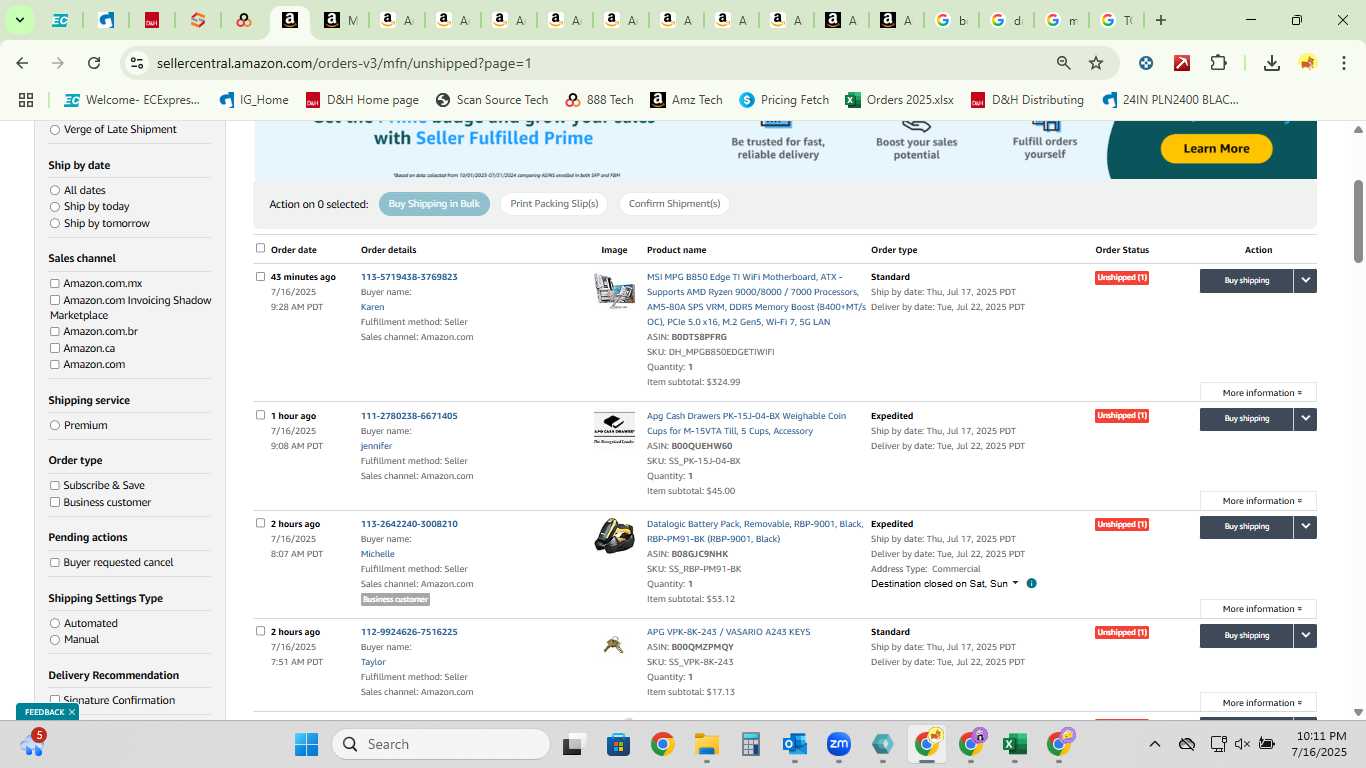This screenshot has width=1366, height=768.
Task: Check Buyer requested cancel filter
Action: [55, 563]
